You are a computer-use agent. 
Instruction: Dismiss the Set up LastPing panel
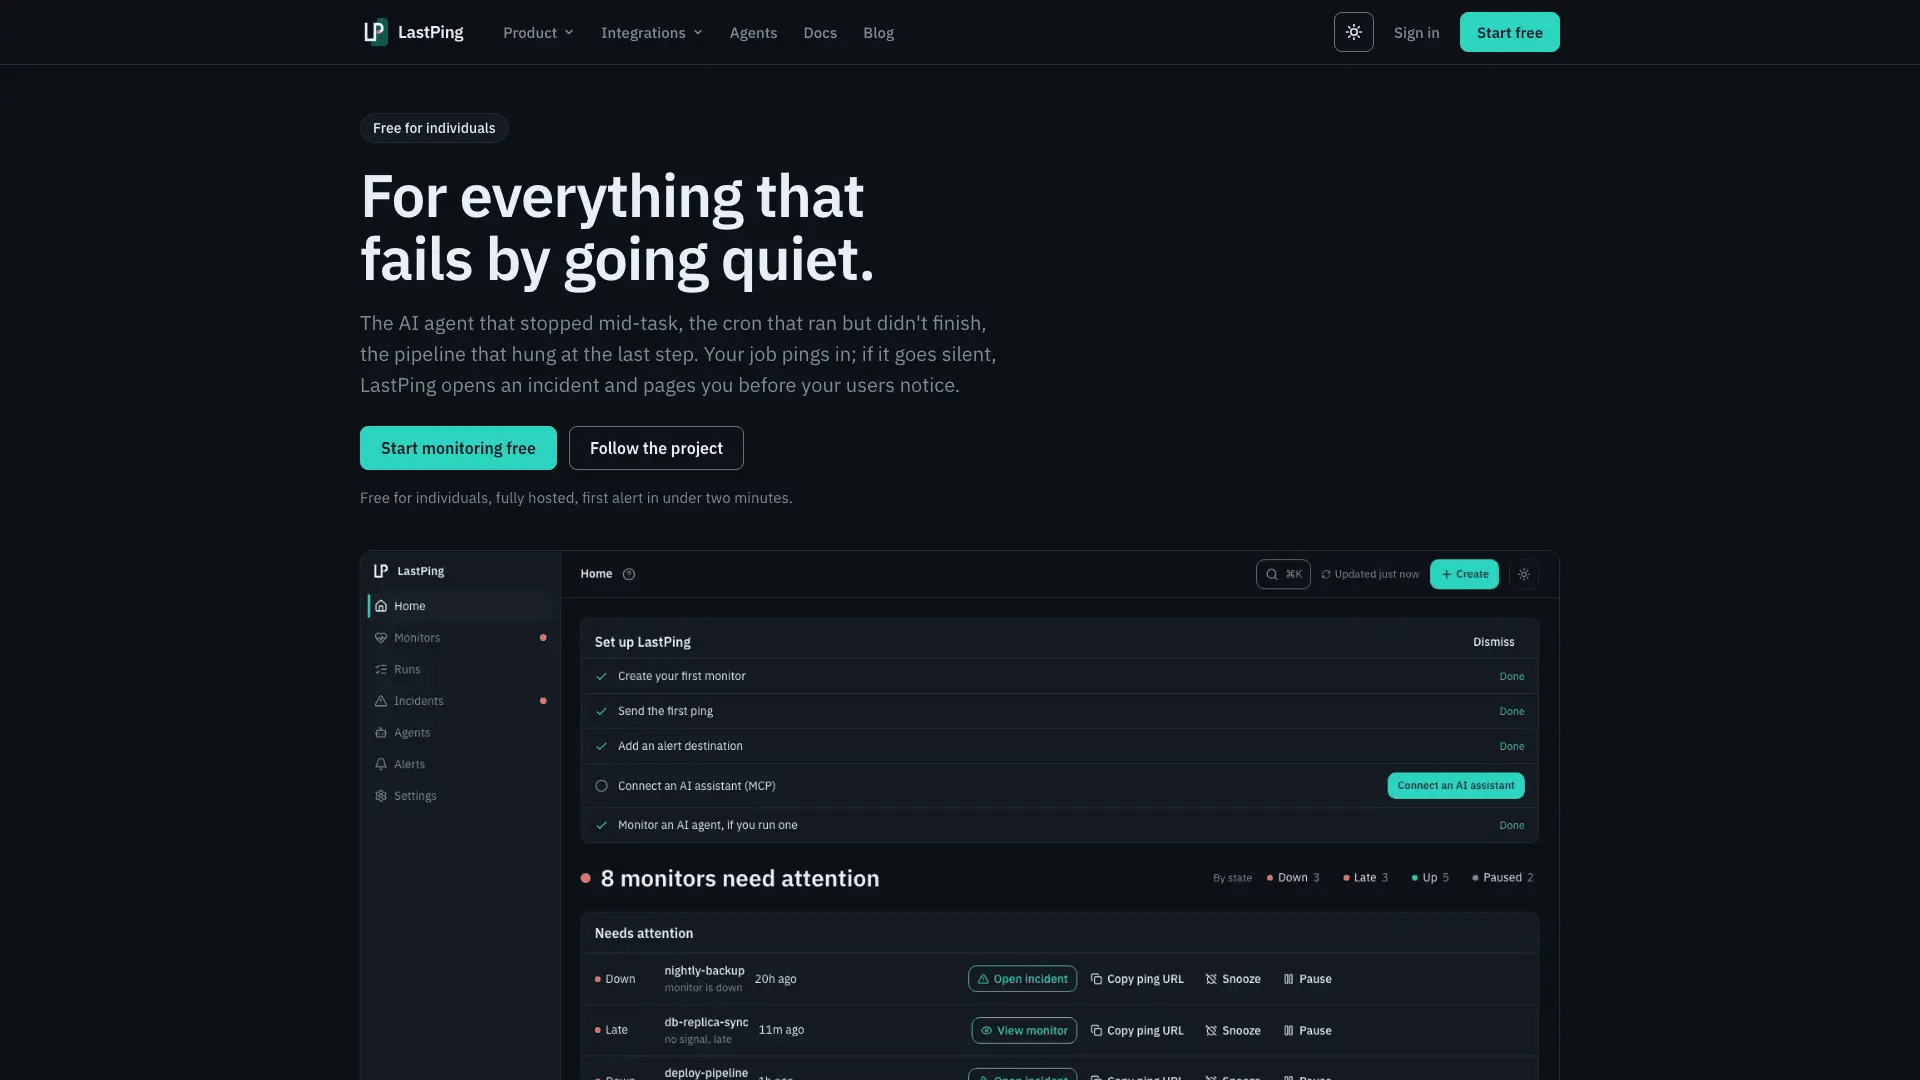click(x=1493, y=642)
